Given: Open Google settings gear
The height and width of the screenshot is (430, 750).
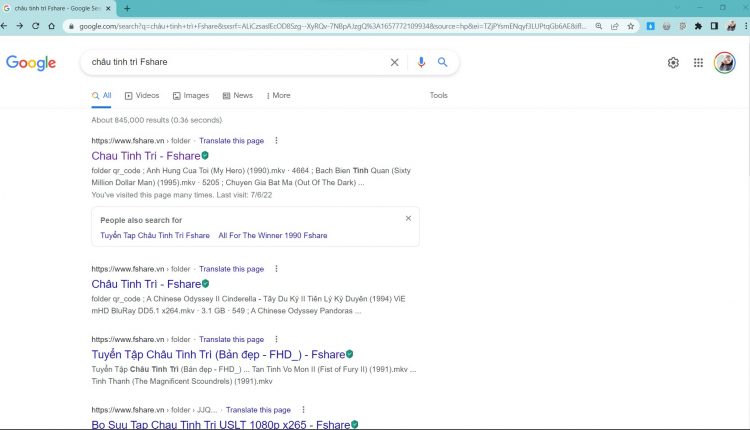Looking at the screenshot, I should tap(673, 63).
